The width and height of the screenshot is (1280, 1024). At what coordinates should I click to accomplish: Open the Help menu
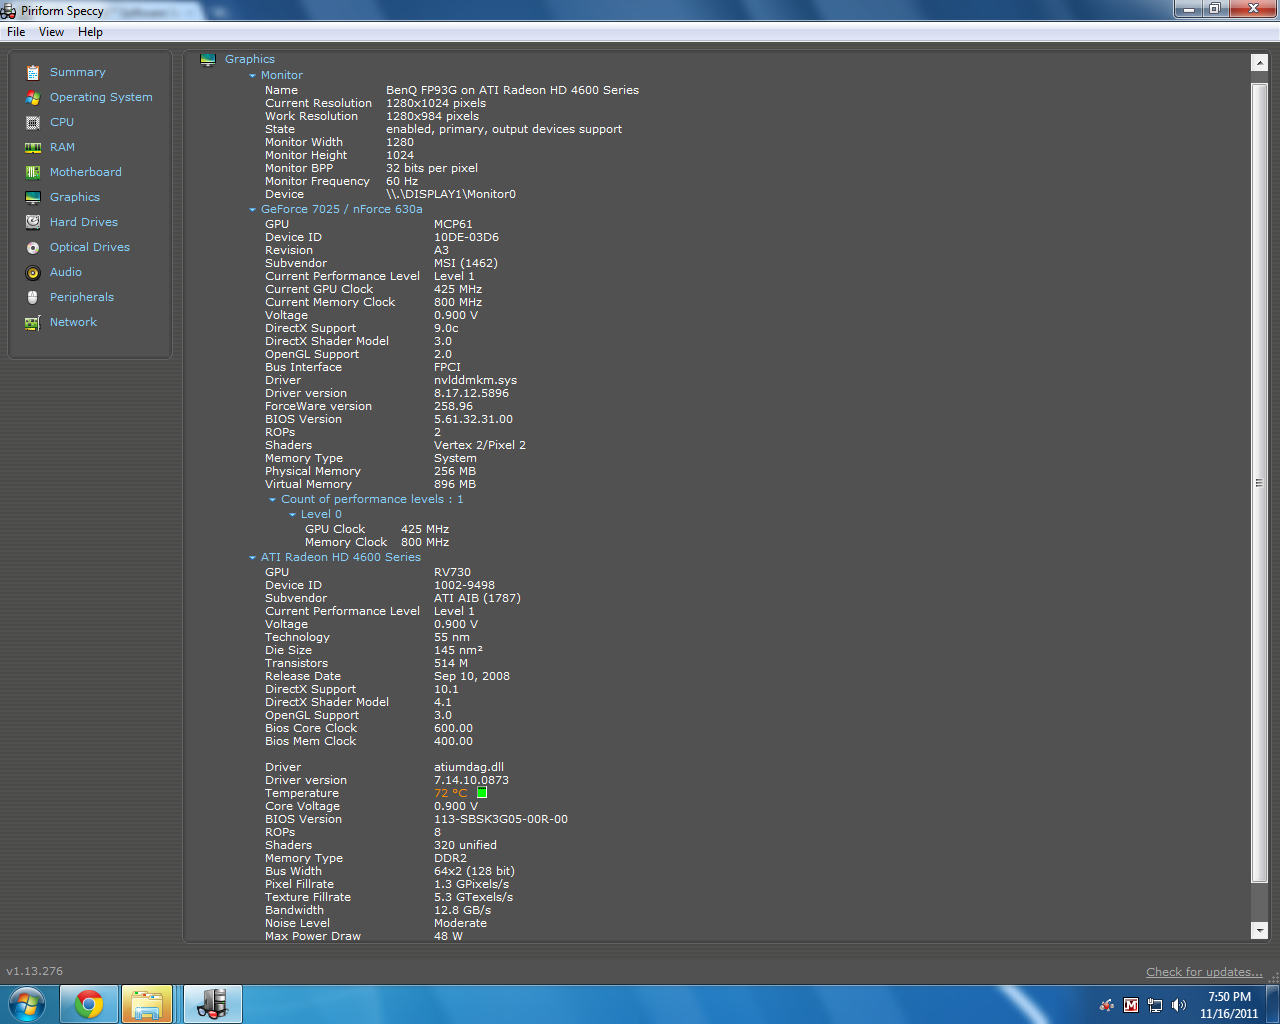coord(90,32)
